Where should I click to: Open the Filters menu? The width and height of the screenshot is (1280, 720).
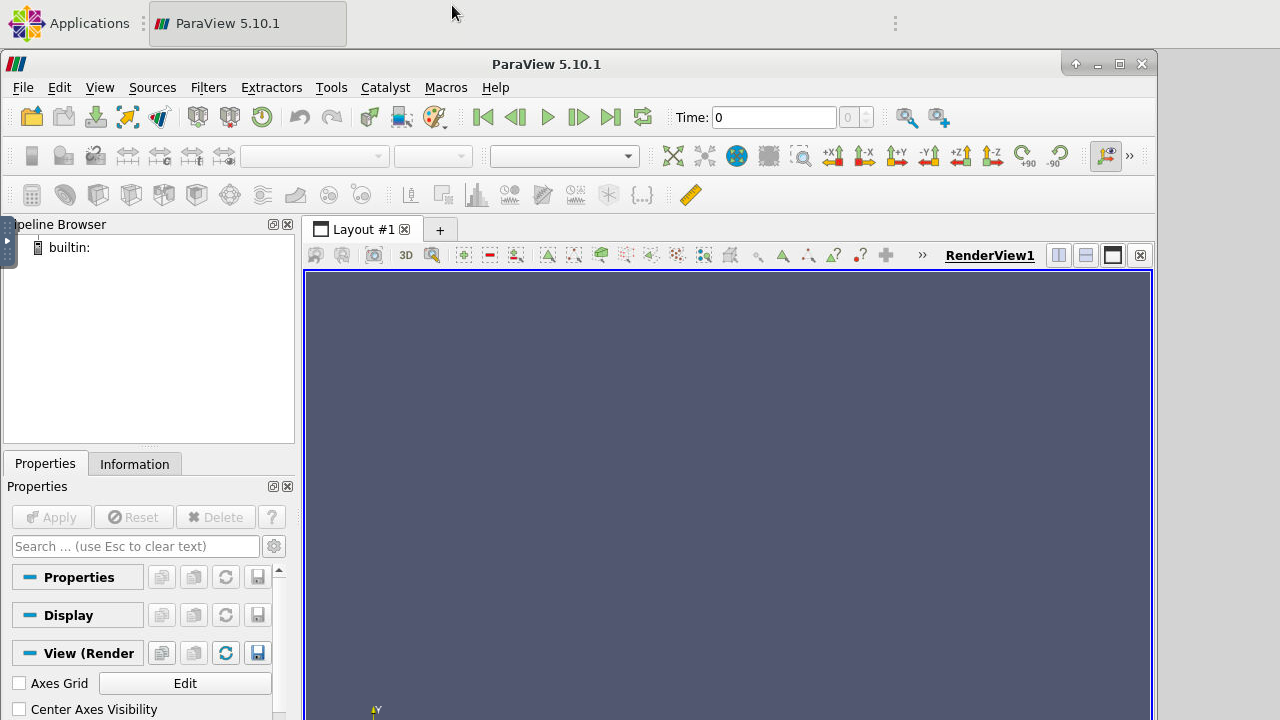(208, 87)
